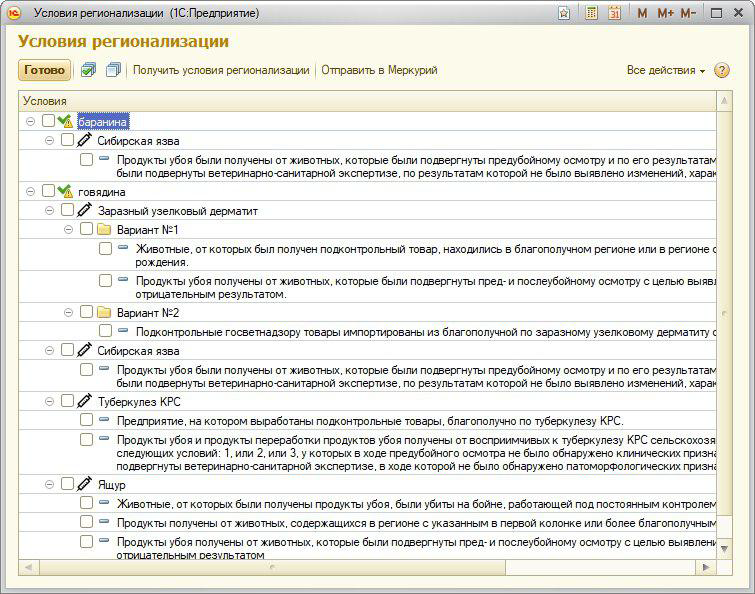The image size is (755, 594).
Task: Collapse the говядина node
Action: [x=30, y=192]
